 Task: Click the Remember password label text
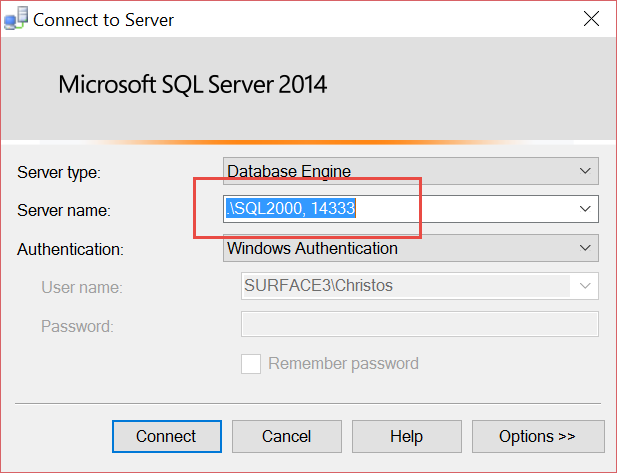point(343,364)
